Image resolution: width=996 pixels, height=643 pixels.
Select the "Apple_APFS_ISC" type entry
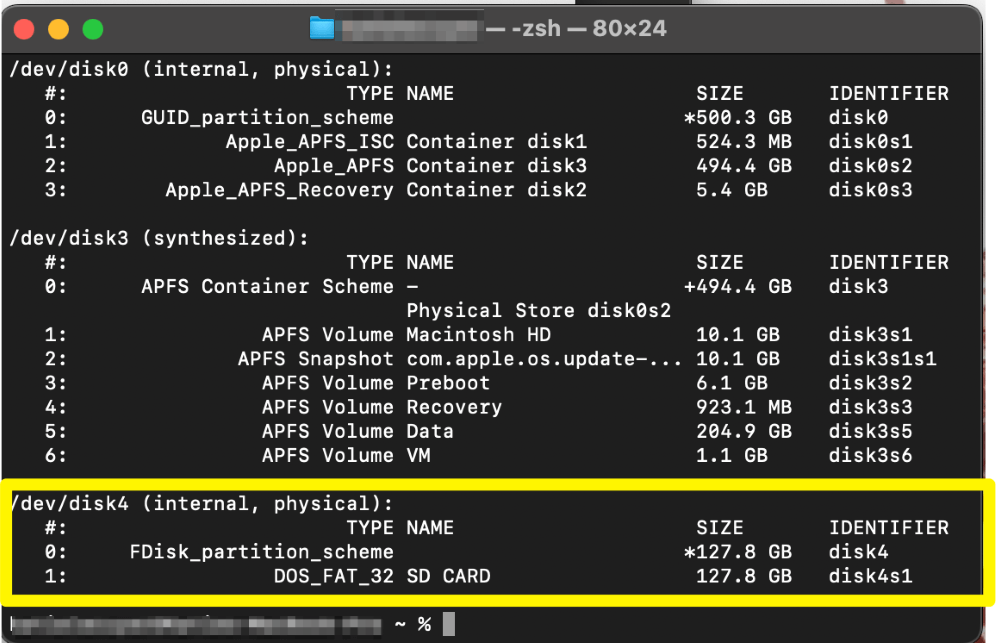pos(309,142)
